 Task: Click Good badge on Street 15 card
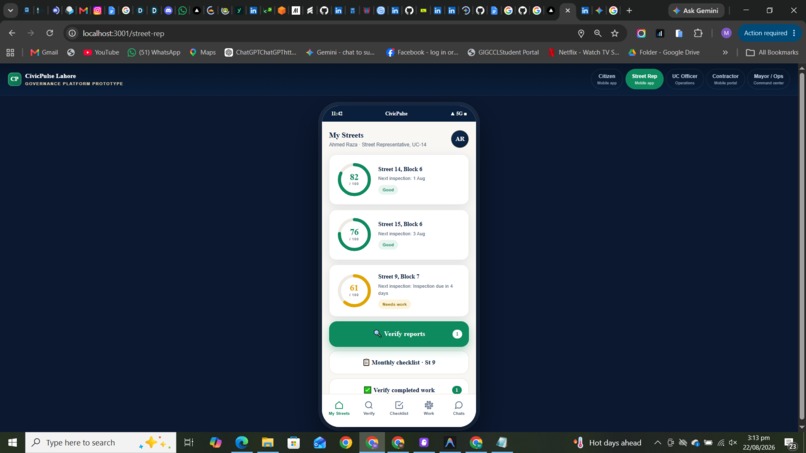(x=388, y=245)
